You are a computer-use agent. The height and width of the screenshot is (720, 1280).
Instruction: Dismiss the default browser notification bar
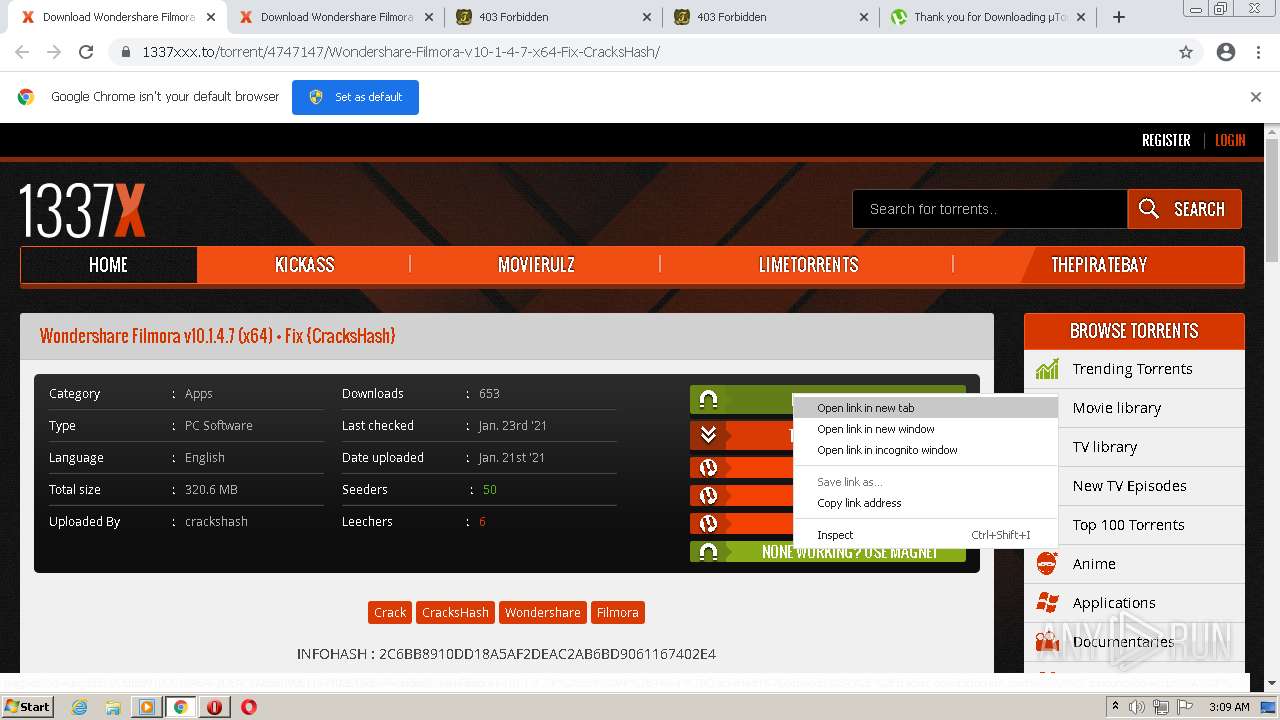pyautogui.click(x=1256, y=97)
